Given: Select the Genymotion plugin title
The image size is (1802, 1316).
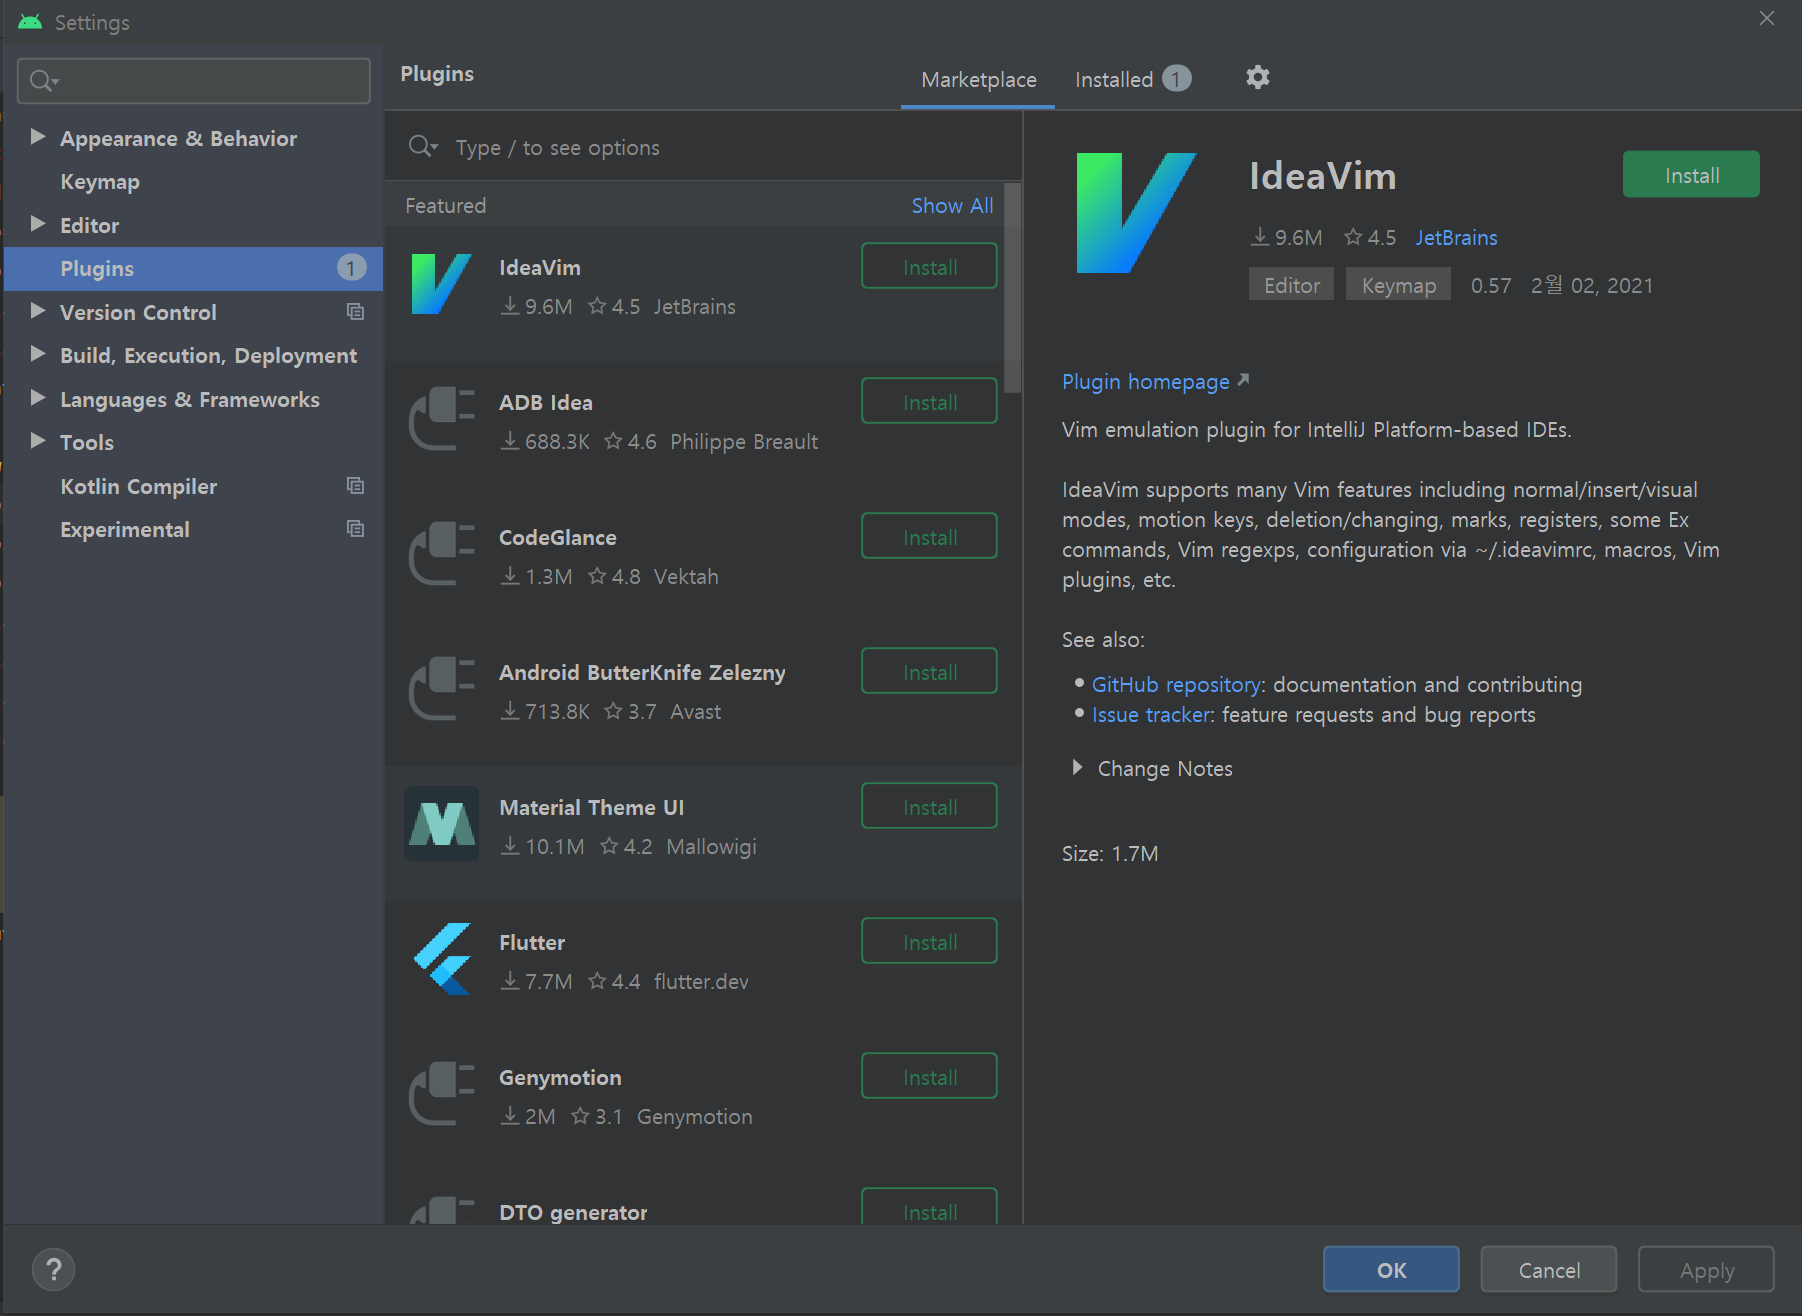Looking at the screenshot, I should [560, 1078].
